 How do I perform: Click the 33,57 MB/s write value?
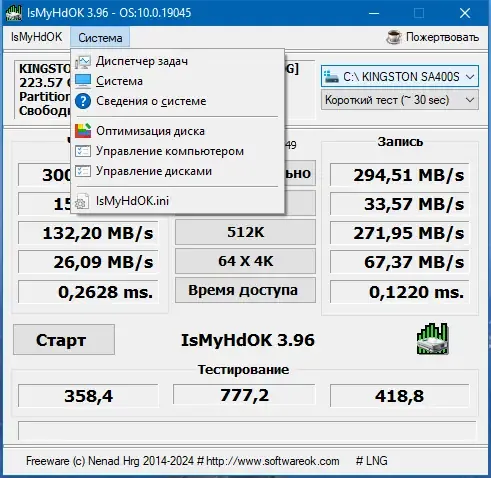[x=399, y=204]
